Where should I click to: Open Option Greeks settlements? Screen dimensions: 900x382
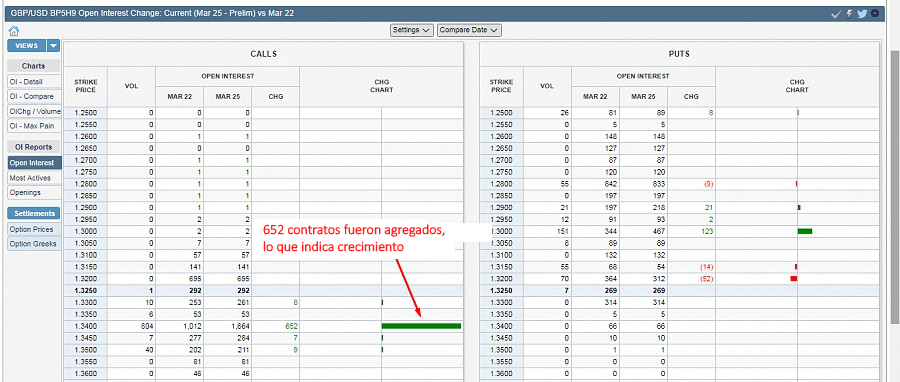click(x=34, y=244)
